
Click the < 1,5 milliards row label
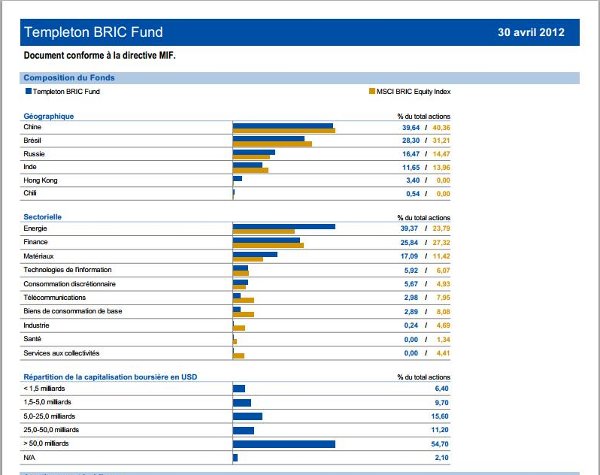(44, 388)
